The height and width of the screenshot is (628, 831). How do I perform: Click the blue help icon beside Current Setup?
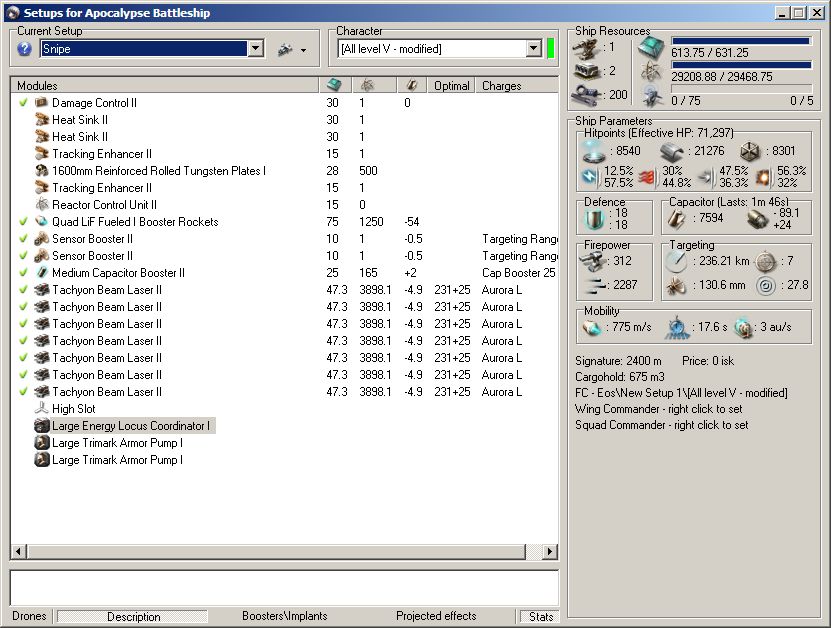(x=24, y=49)
